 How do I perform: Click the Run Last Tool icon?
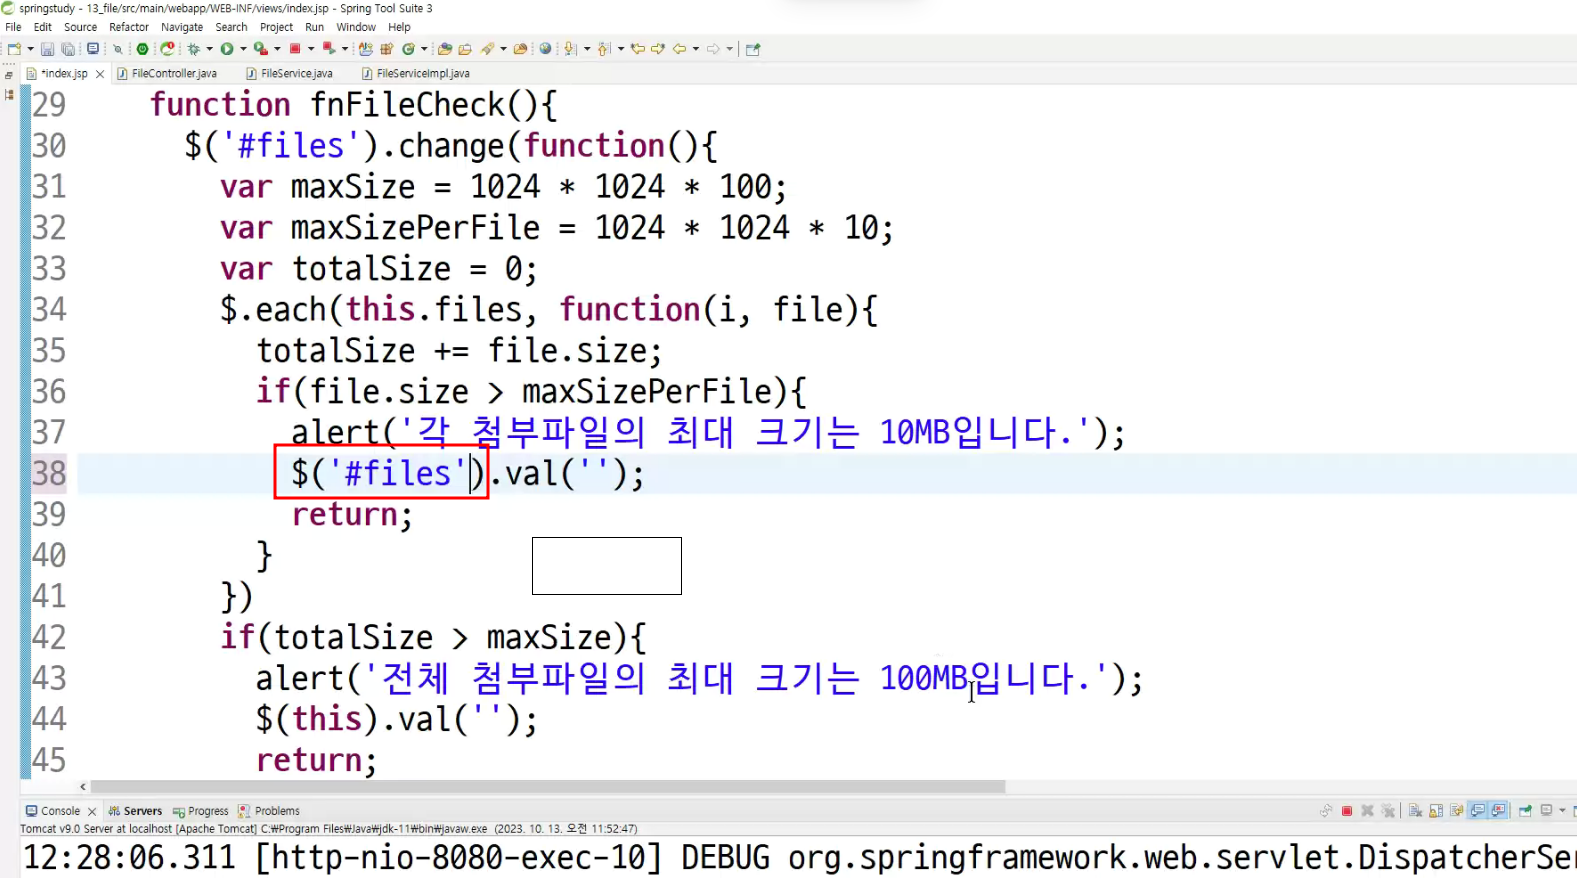[x=260, y=48]
